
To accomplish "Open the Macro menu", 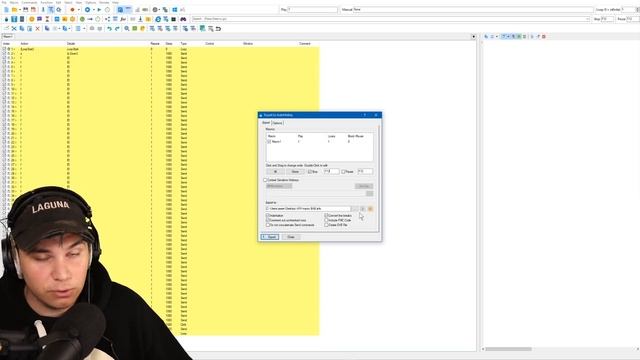I will coord(14,2).
